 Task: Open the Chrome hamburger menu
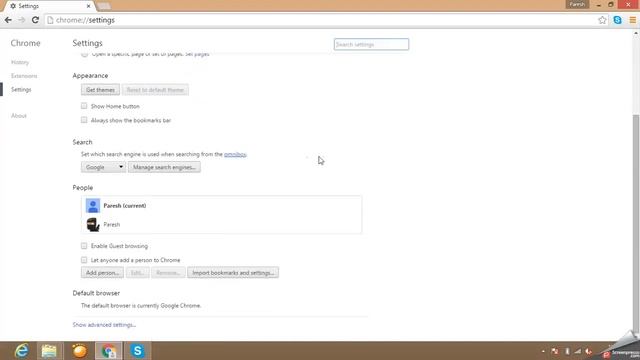(x=633, y=20)
